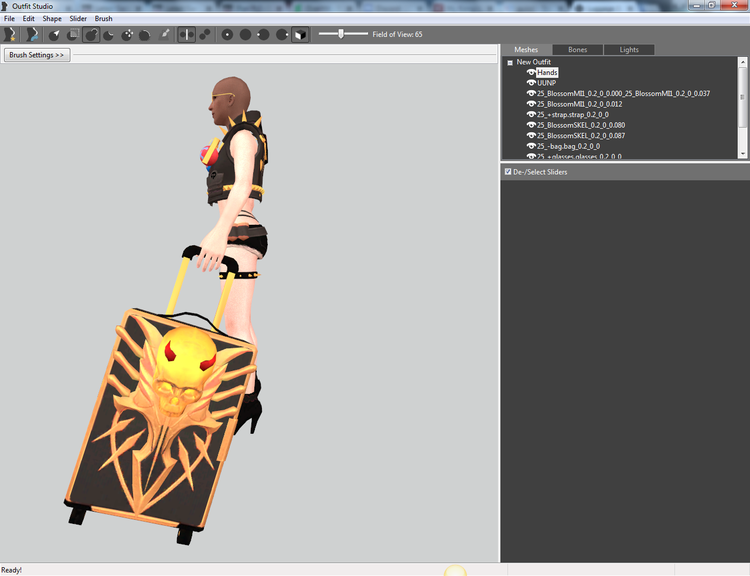Select the arrow select brush tool
The image size is (750, 576).
click(54, 34)
